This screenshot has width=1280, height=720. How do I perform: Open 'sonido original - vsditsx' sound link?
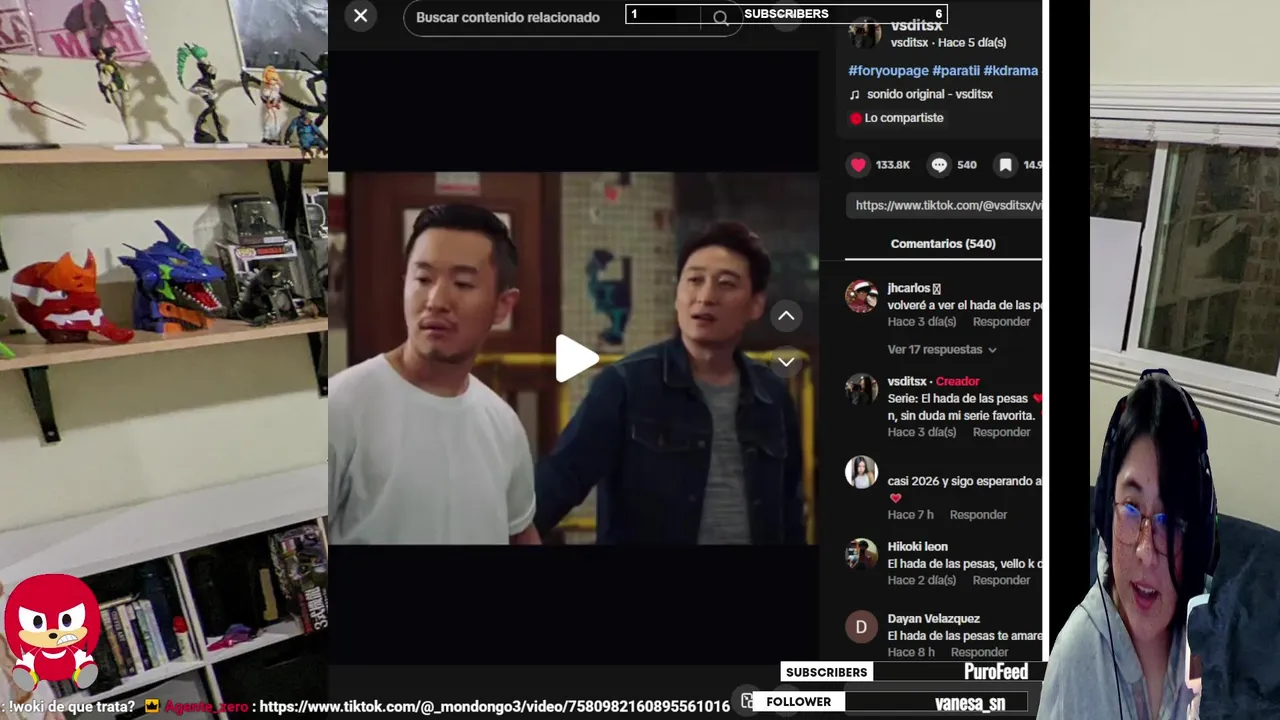pos(930,94)
